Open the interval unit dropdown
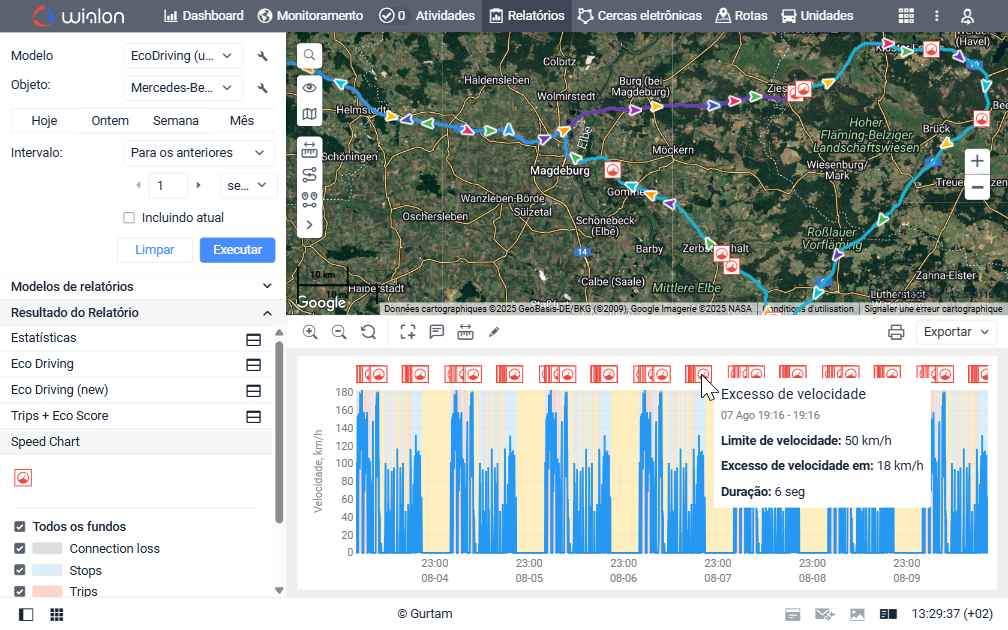The width and height of the screenshot is (1008, 630). [248, 185]
